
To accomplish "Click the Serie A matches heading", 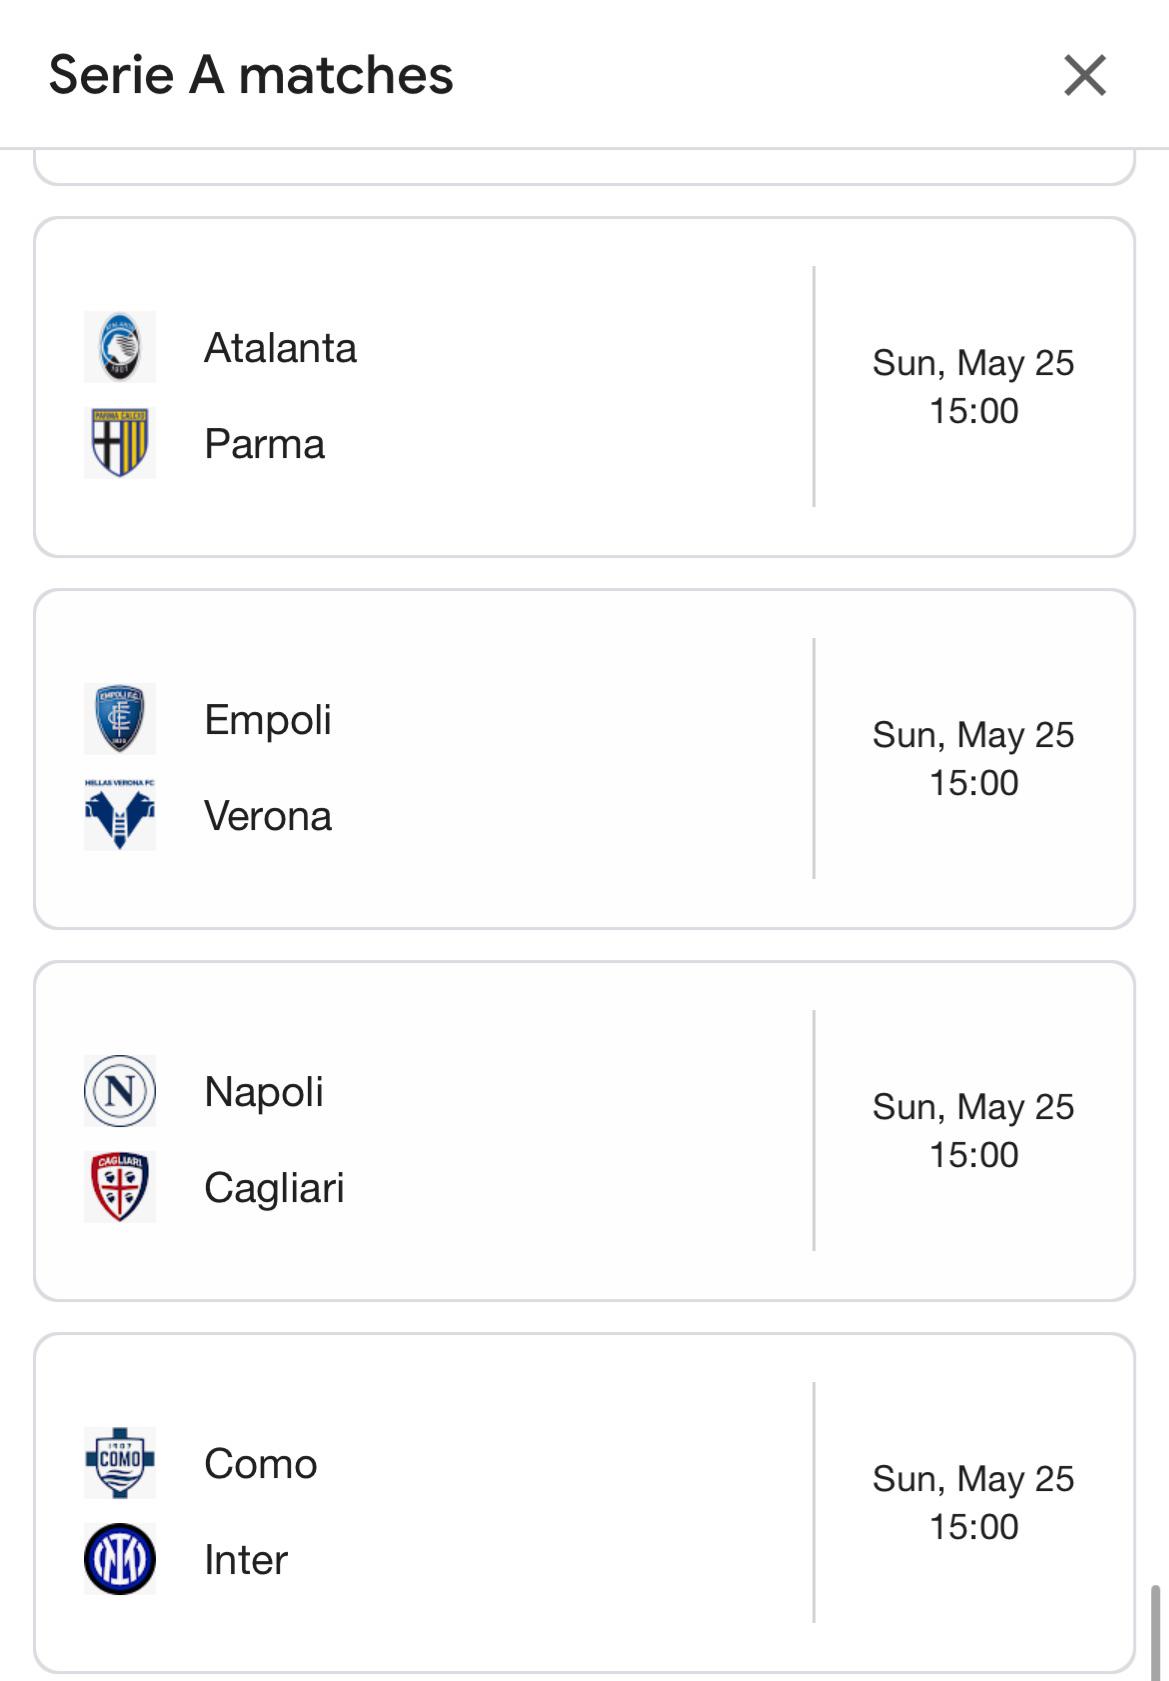I will pyautogui.click(x=251, y=75).
